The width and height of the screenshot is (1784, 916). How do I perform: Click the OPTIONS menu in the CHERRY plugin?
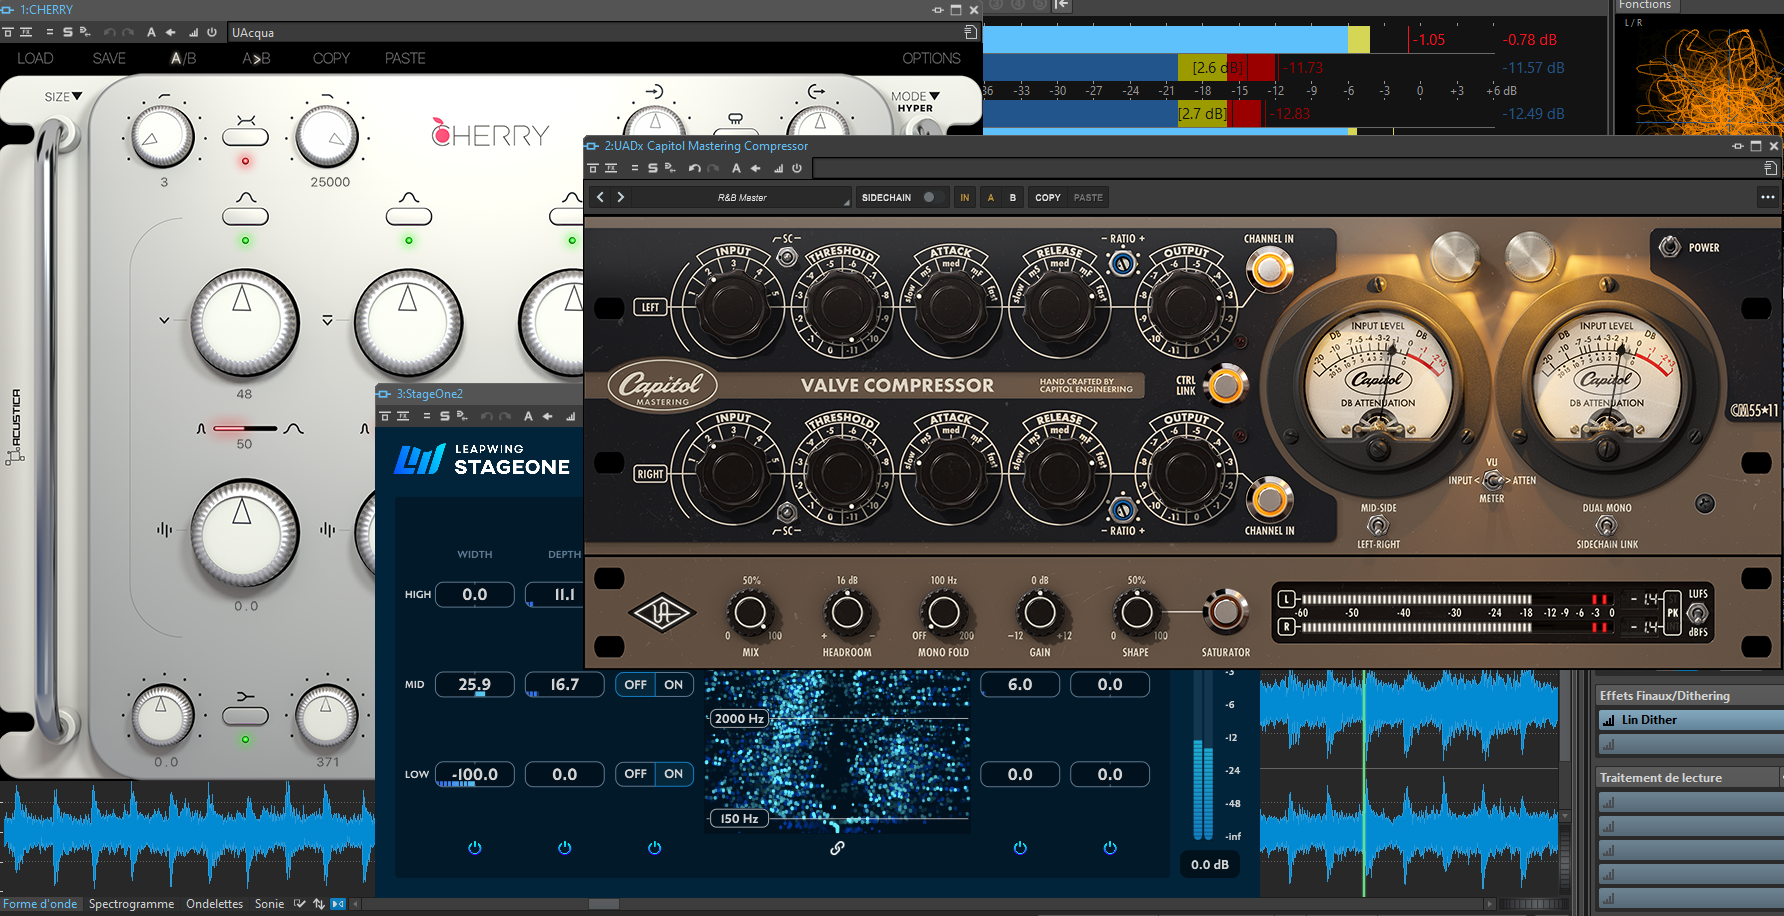pos(931,58)
